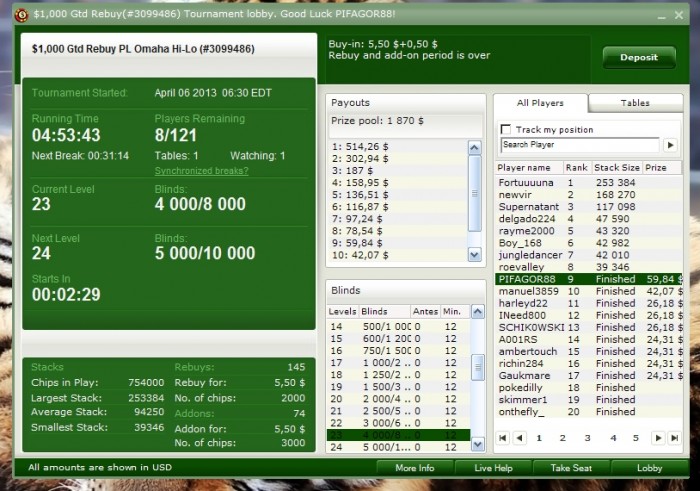This screenshot has height=491, width=700.
Task: Select player Gaukmare row
Action: pyautogui.click(x=588, y=375)
